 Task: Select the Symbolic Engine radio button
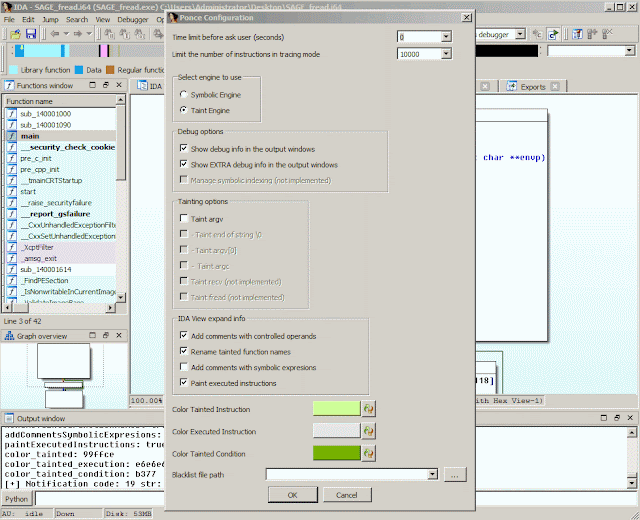point(184,94)
